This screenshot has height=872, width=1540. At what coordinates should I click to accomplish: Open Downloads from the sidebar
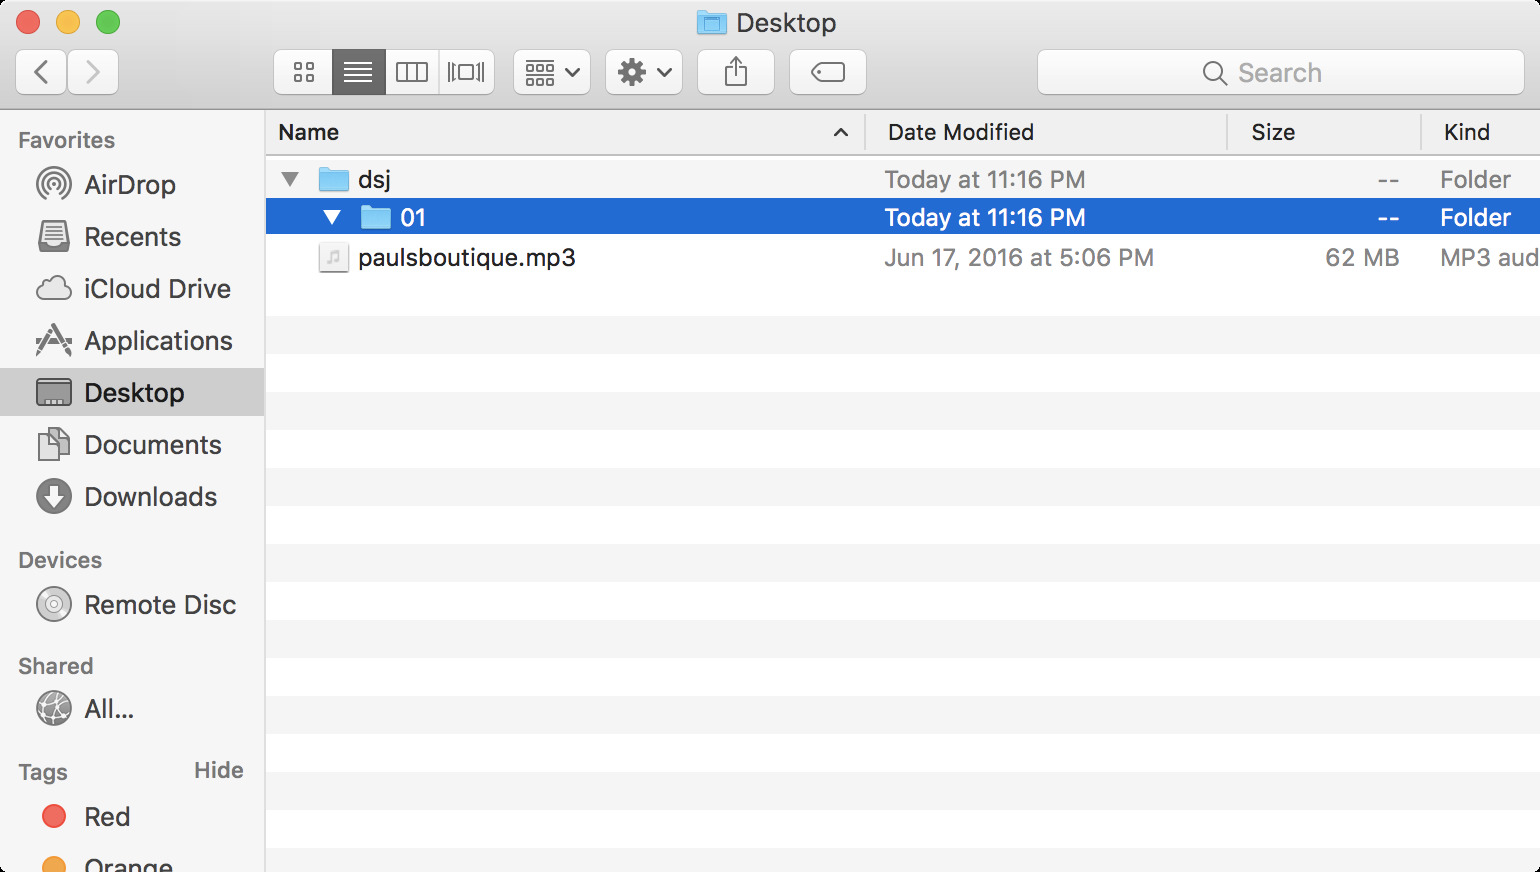150,497
